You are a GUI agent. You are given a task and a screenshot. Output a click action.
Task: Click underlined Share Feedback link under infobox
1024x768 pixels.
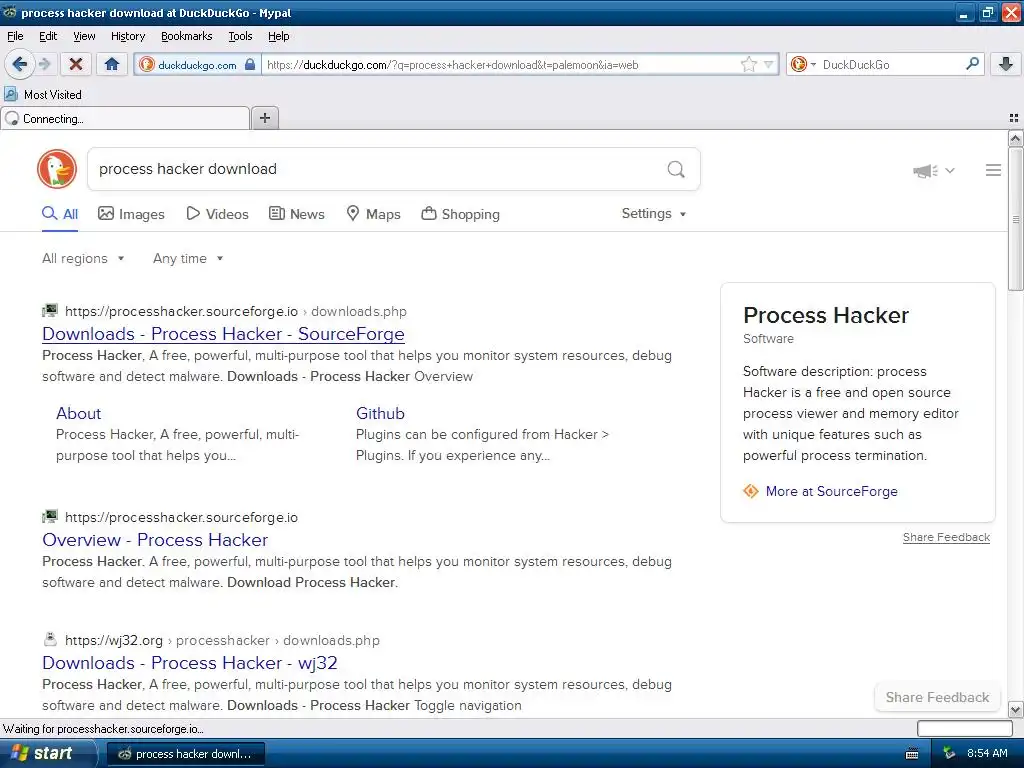946,537
